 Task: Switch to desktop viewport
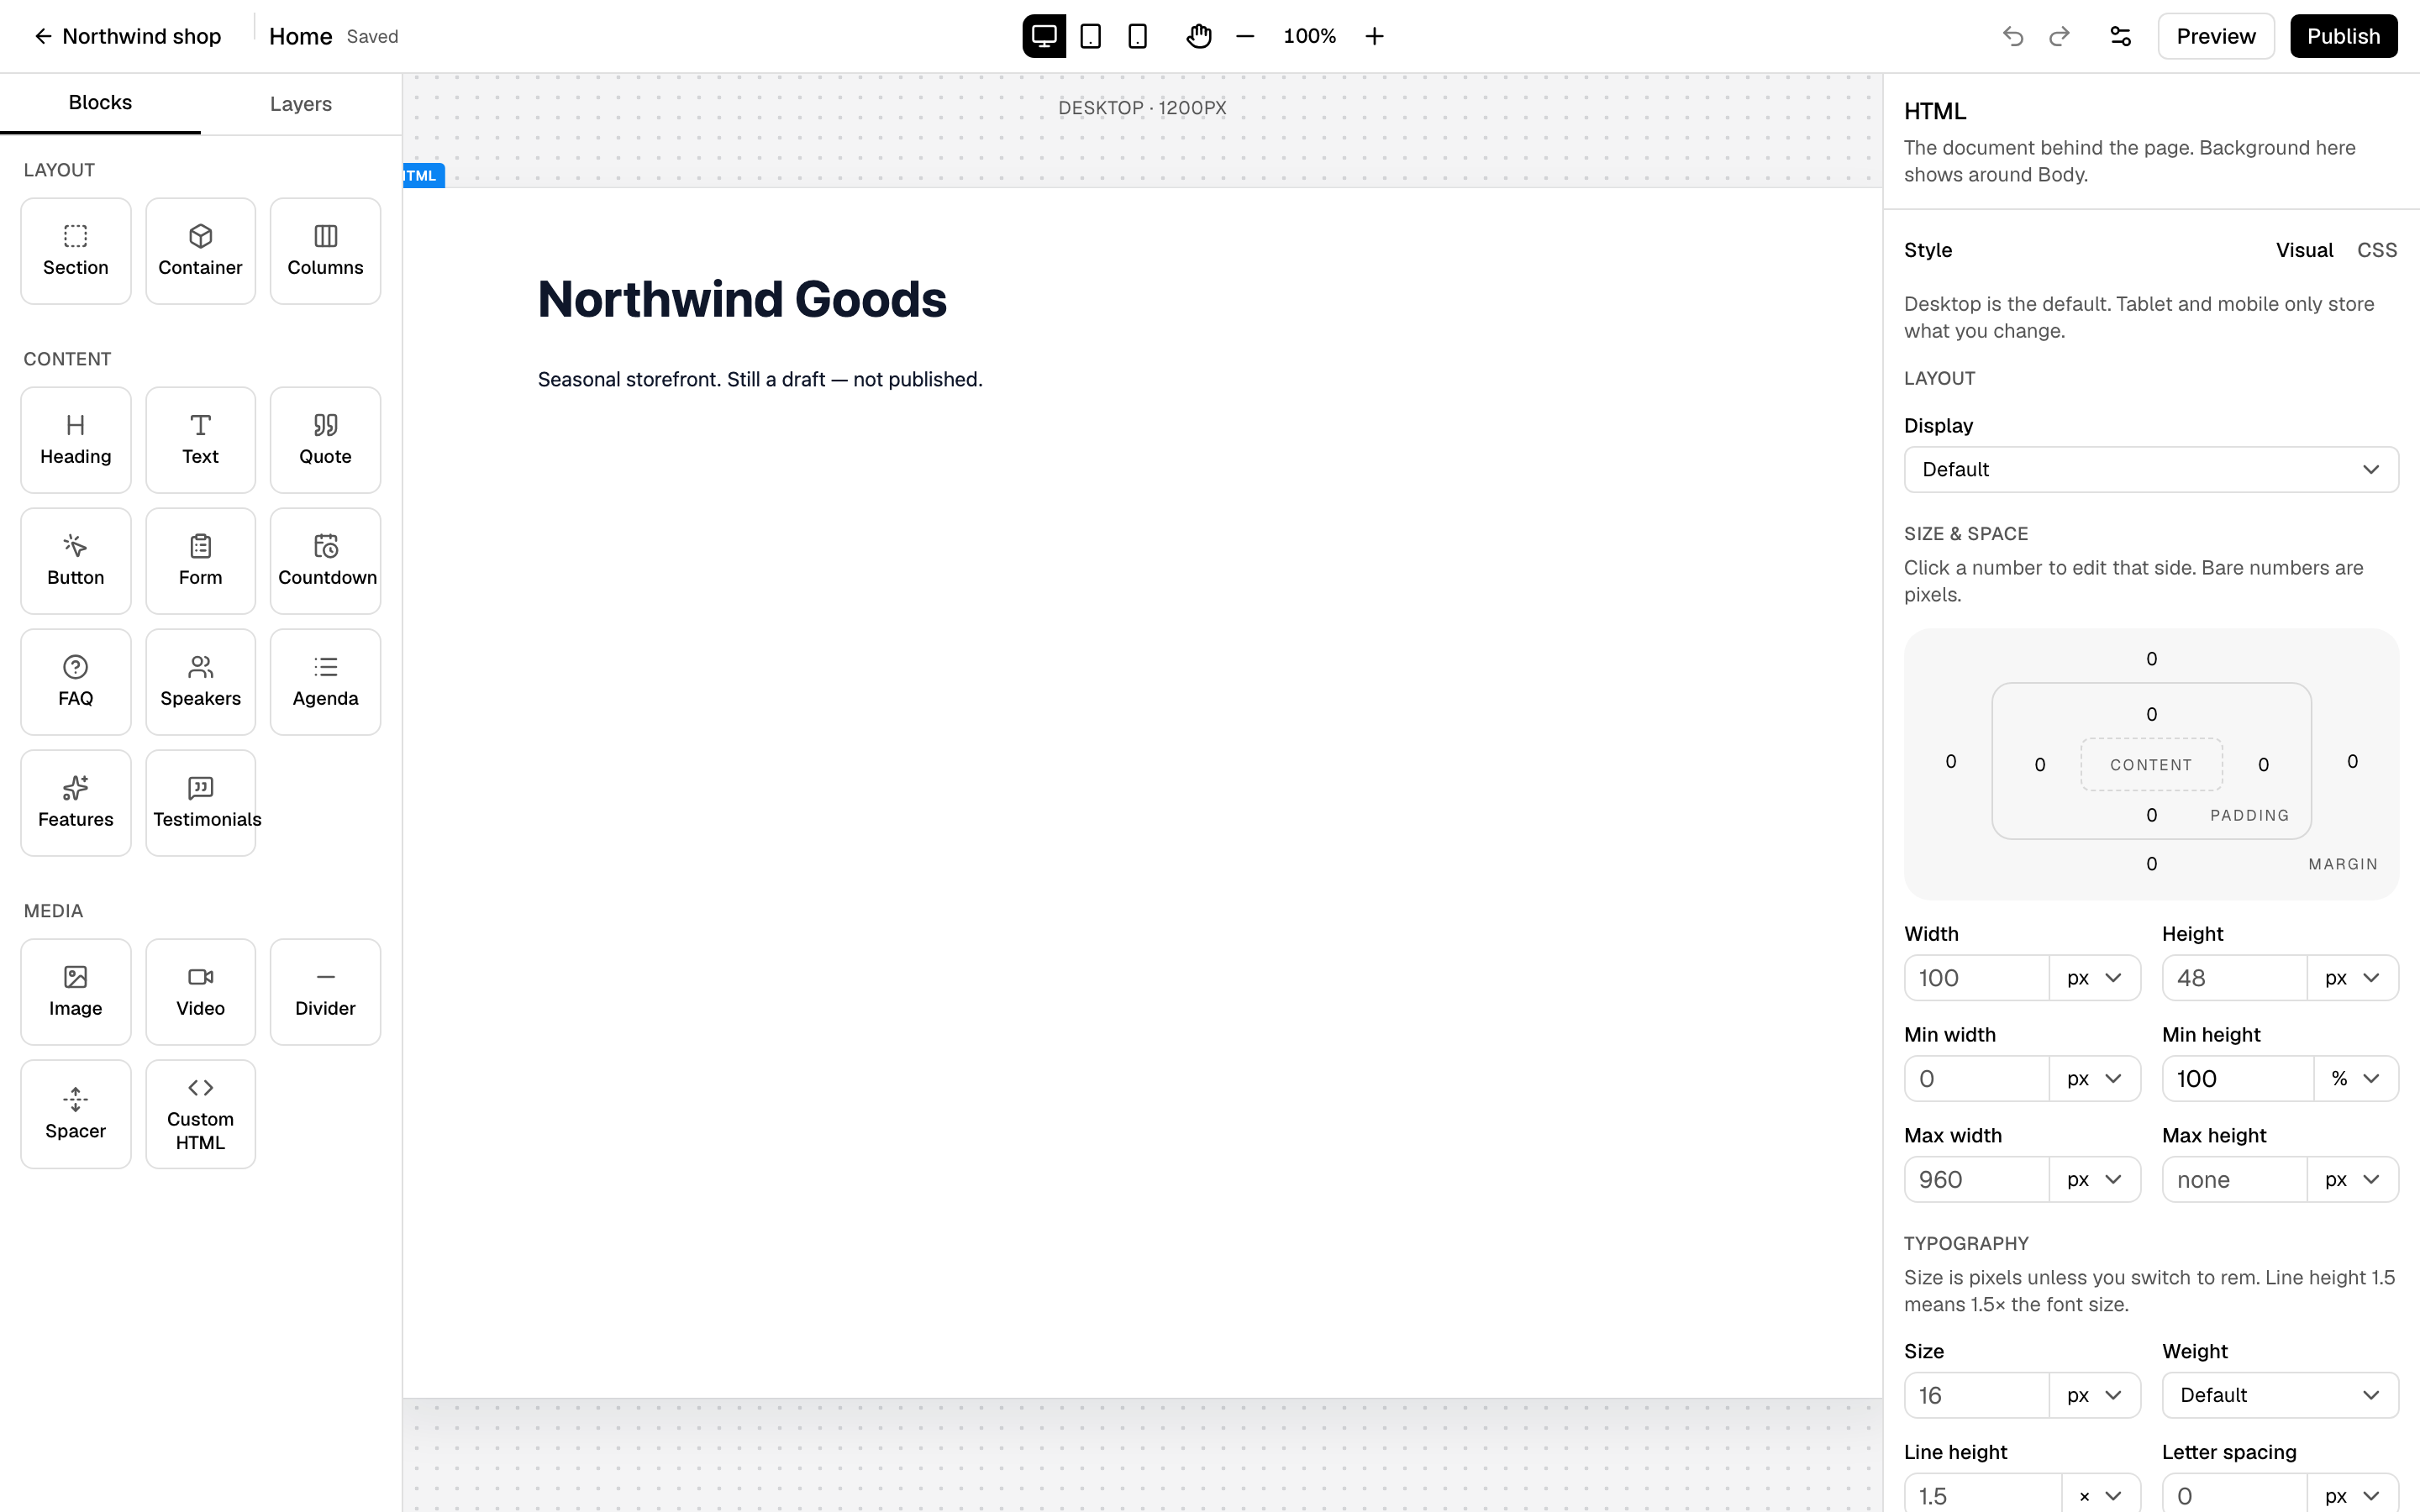1044,36
